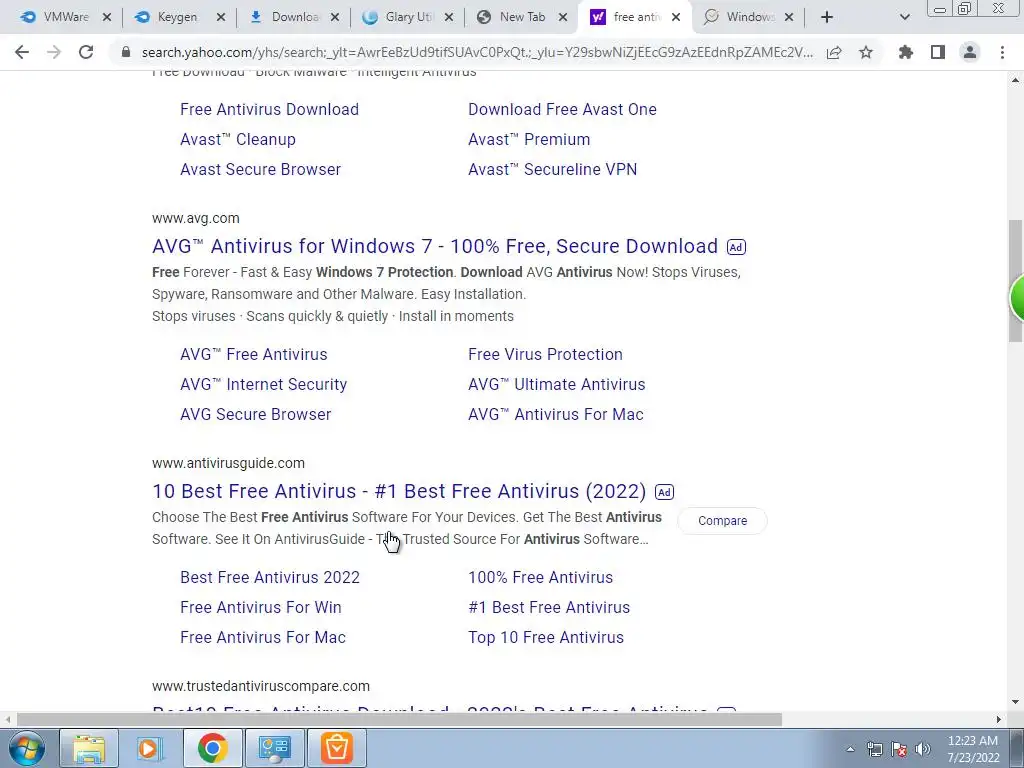Open orange shopping bag taskbar app
Screen dimensions: 1024x768
click(337, 748)
